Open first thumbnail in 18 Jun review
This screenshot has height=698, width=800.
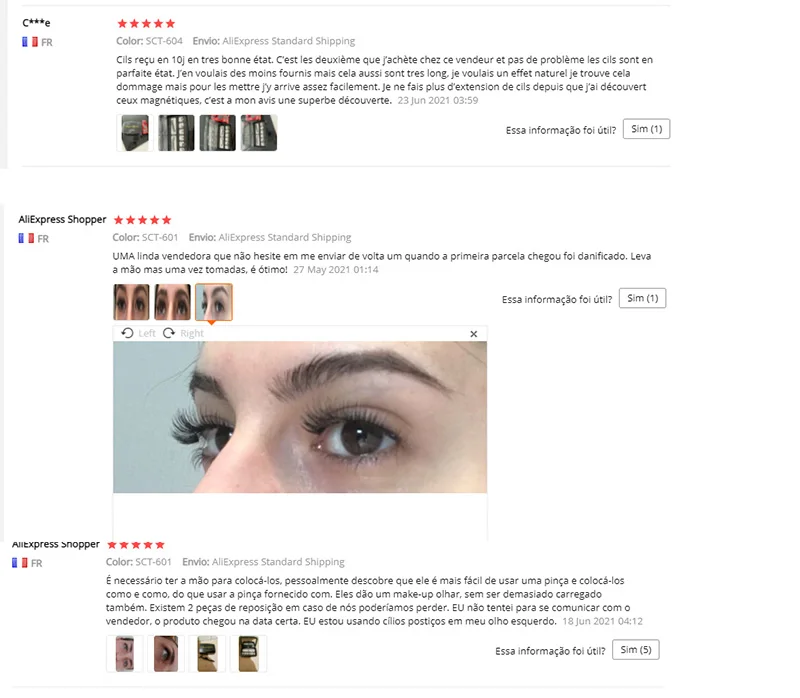pos(124,654)
